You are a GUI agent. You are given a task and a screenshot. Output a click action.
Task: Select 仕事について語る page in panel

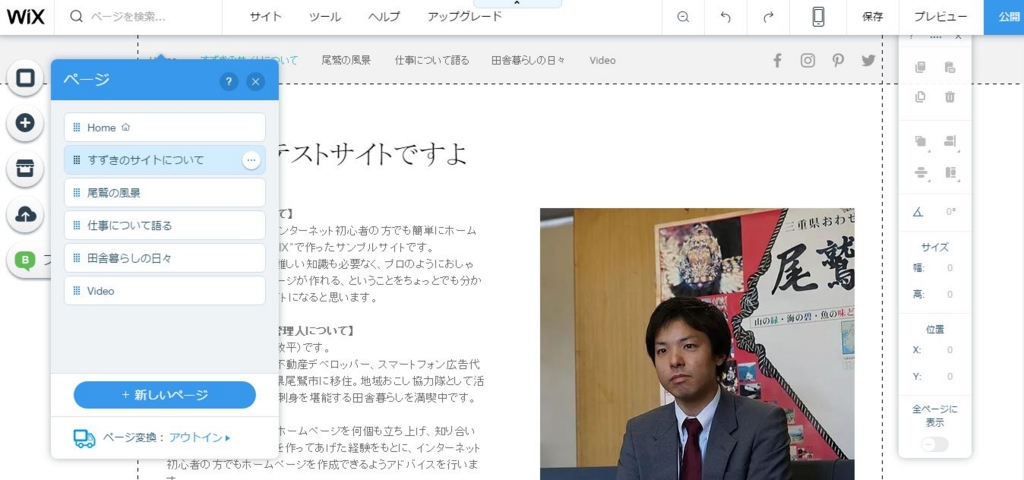point(165,225)
